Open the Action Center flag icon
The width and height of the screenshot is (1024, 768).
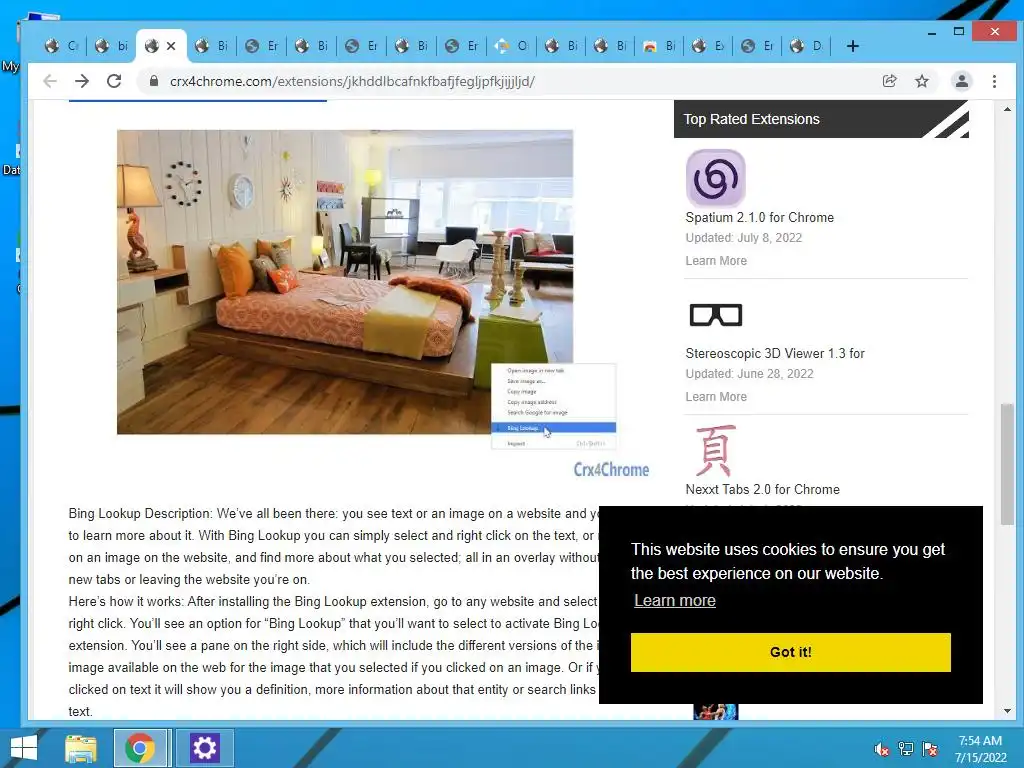point(930,749)
